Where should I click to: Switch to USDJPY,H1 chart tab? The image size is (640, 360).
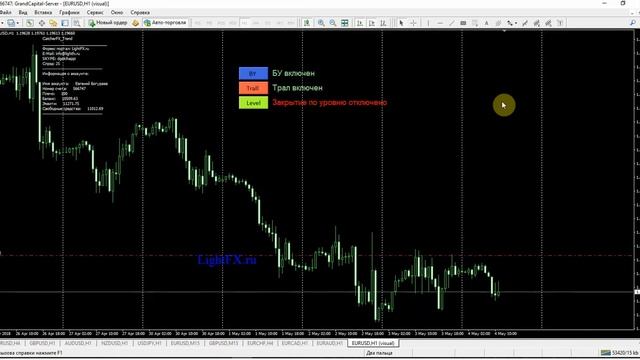click(x=150, y=343)
